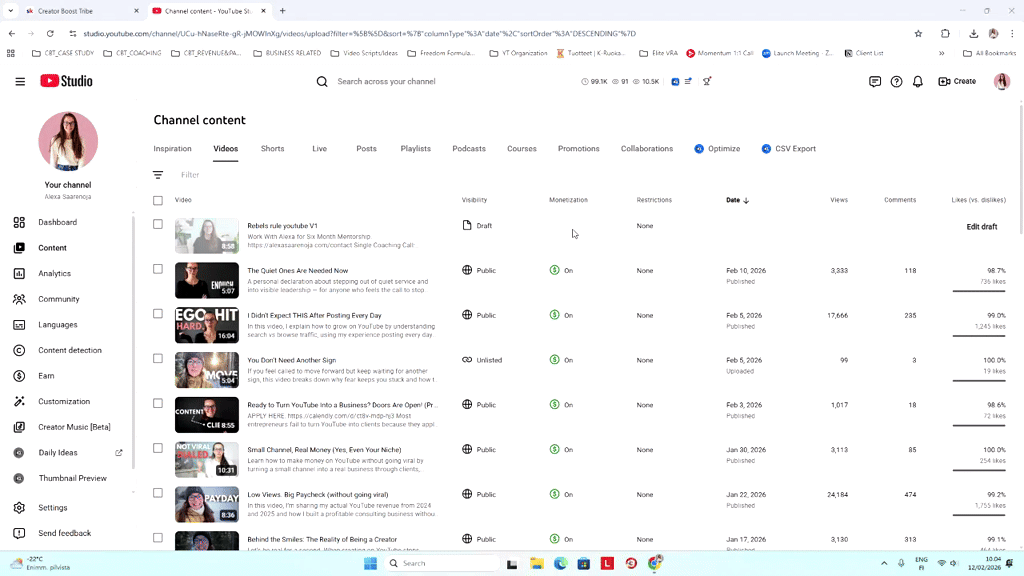Open the hamburger navigation menu
Screen dimensions: 1024x576
(20, 82)
